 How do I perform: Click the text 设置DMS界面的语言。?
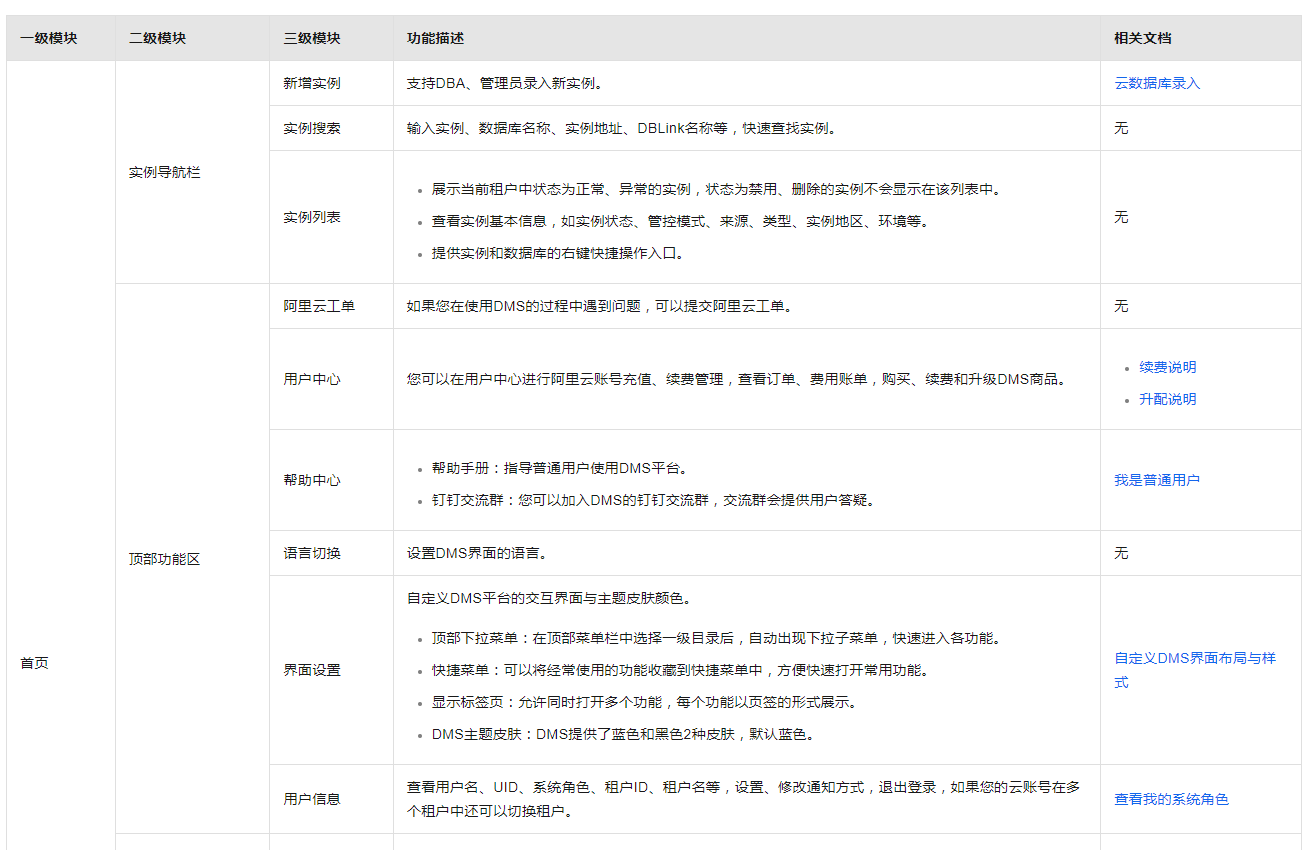[x=477, y=553]
